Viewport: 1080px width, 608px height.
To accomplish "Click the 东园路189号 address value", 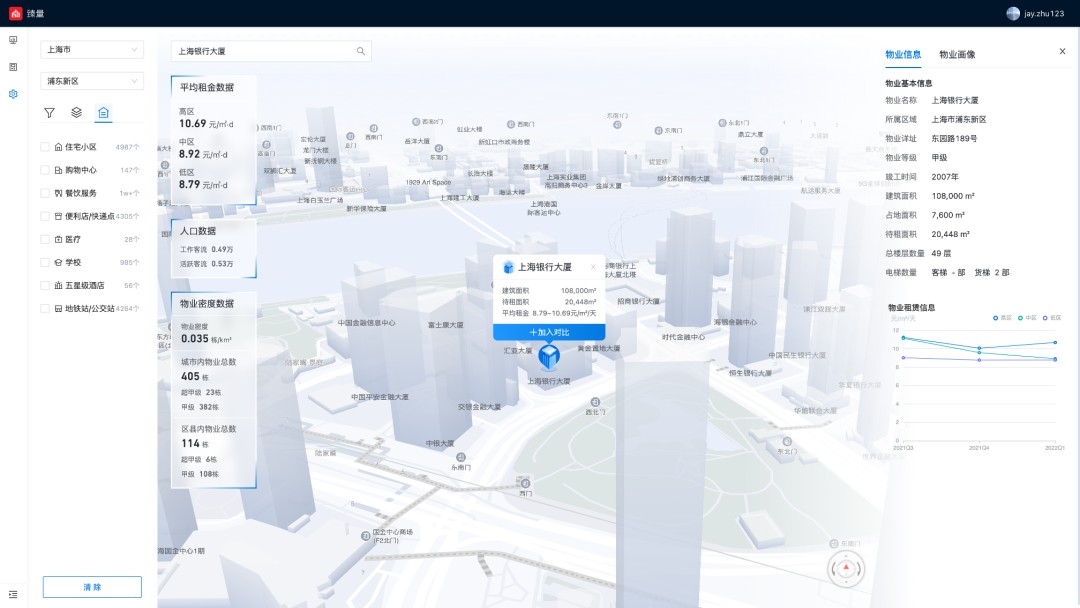I will click(x=954, y=138).
